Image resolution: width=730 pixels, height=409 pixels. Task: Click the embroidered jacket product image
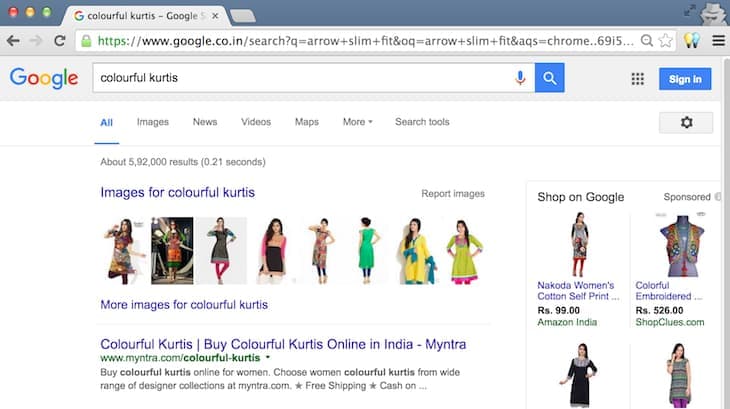681,245
